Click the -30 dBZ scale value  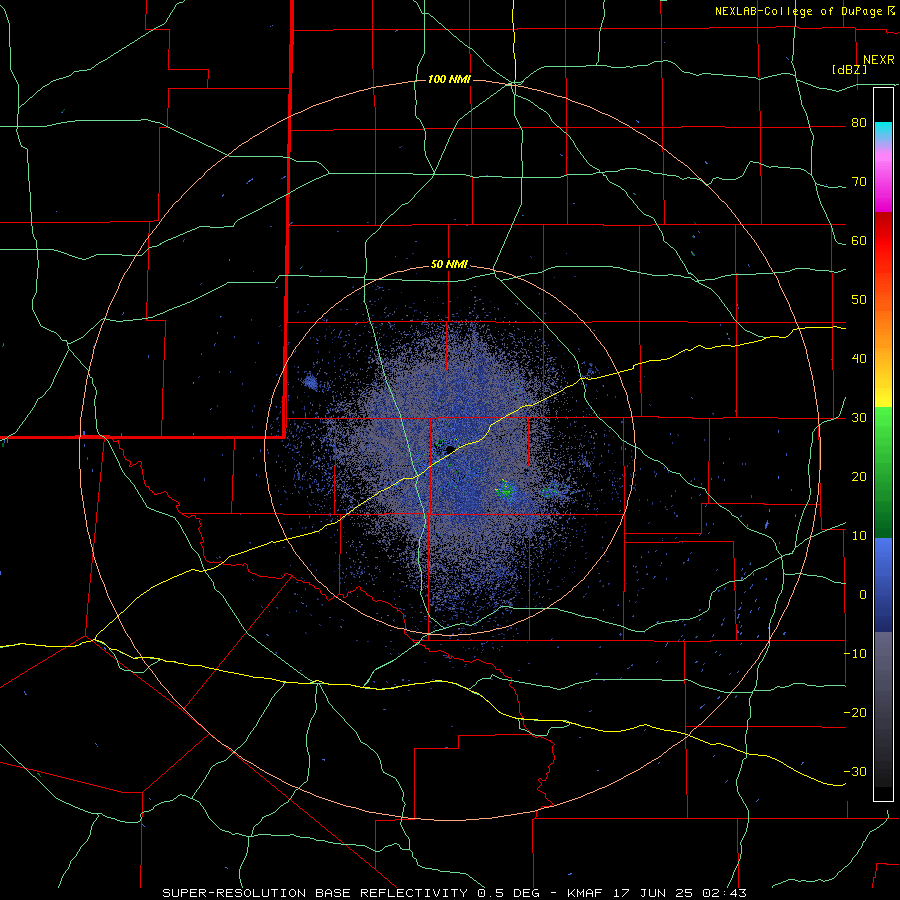tap(855, 771)
